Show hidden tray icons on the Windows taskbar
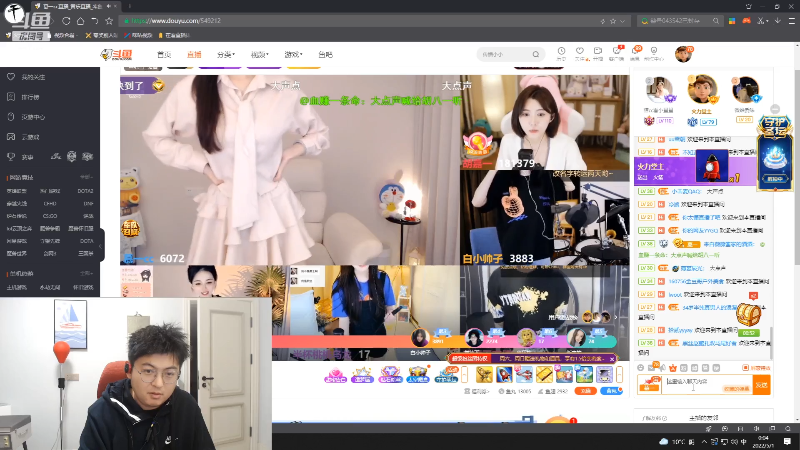The image size is (800, 450). click(704, 442)
